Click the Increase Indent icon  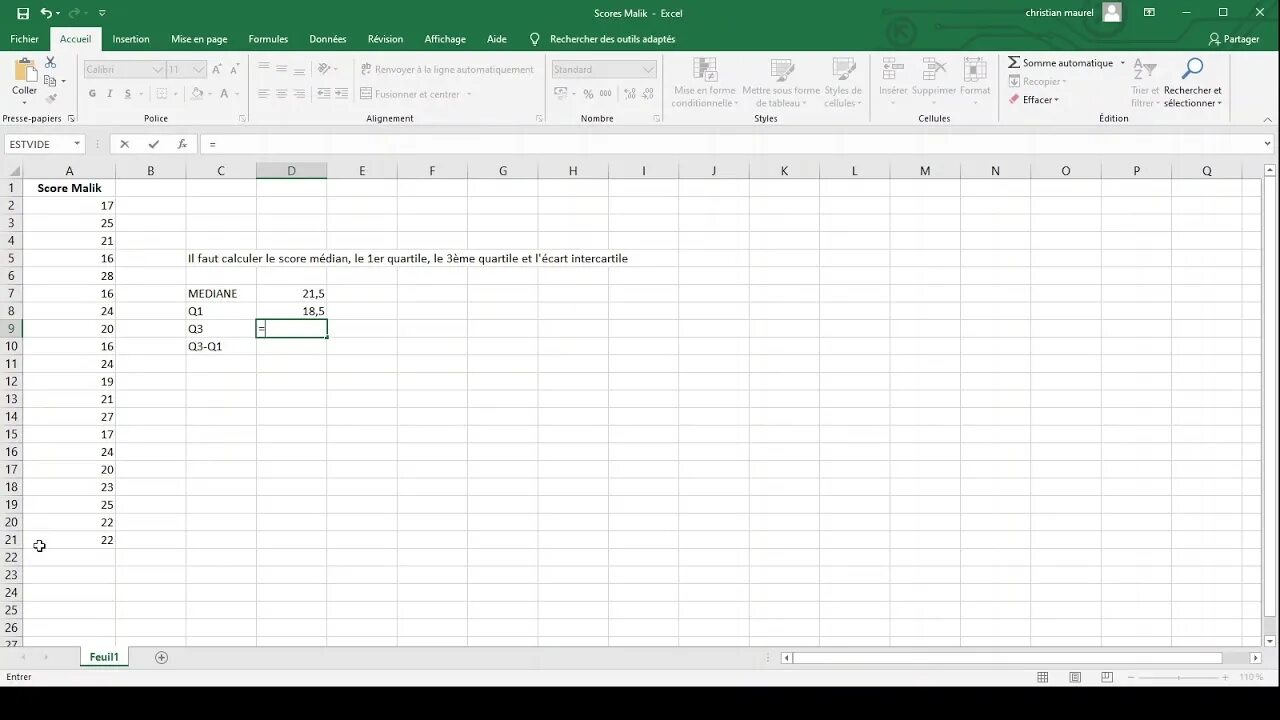click(x=342, y=94)
